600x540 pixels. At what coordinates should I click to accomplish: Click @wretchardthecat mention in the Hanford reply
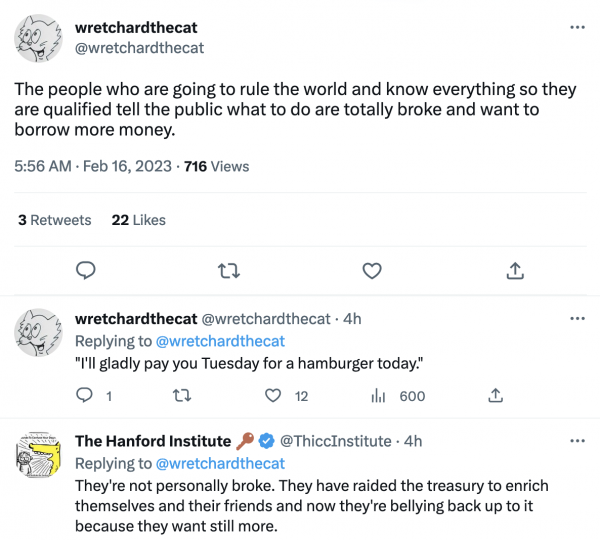[220, 463]
